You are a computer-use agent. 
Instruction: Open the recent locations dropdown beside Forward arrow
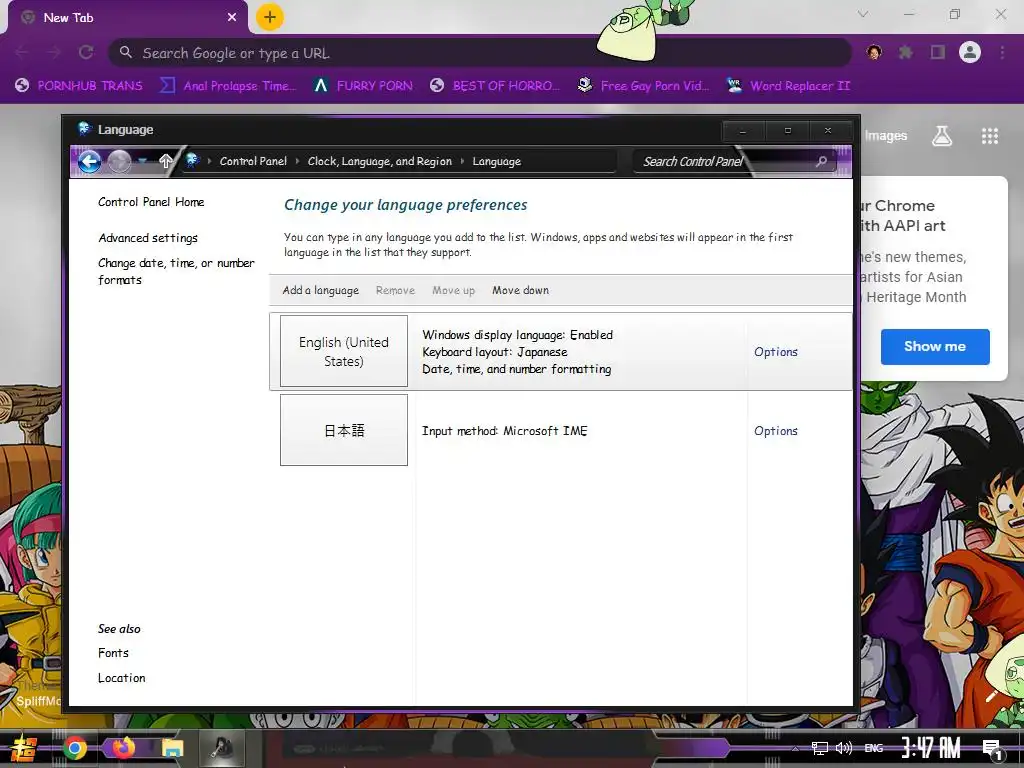pos(142,161)
